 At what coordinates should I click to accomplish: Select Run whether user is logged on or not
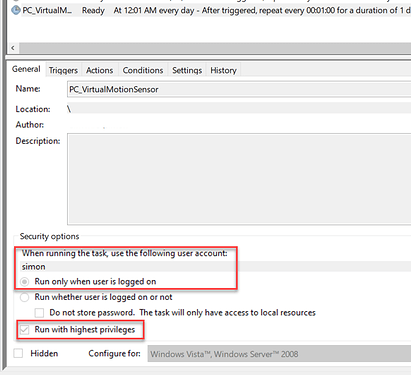(x=24, y=297)
